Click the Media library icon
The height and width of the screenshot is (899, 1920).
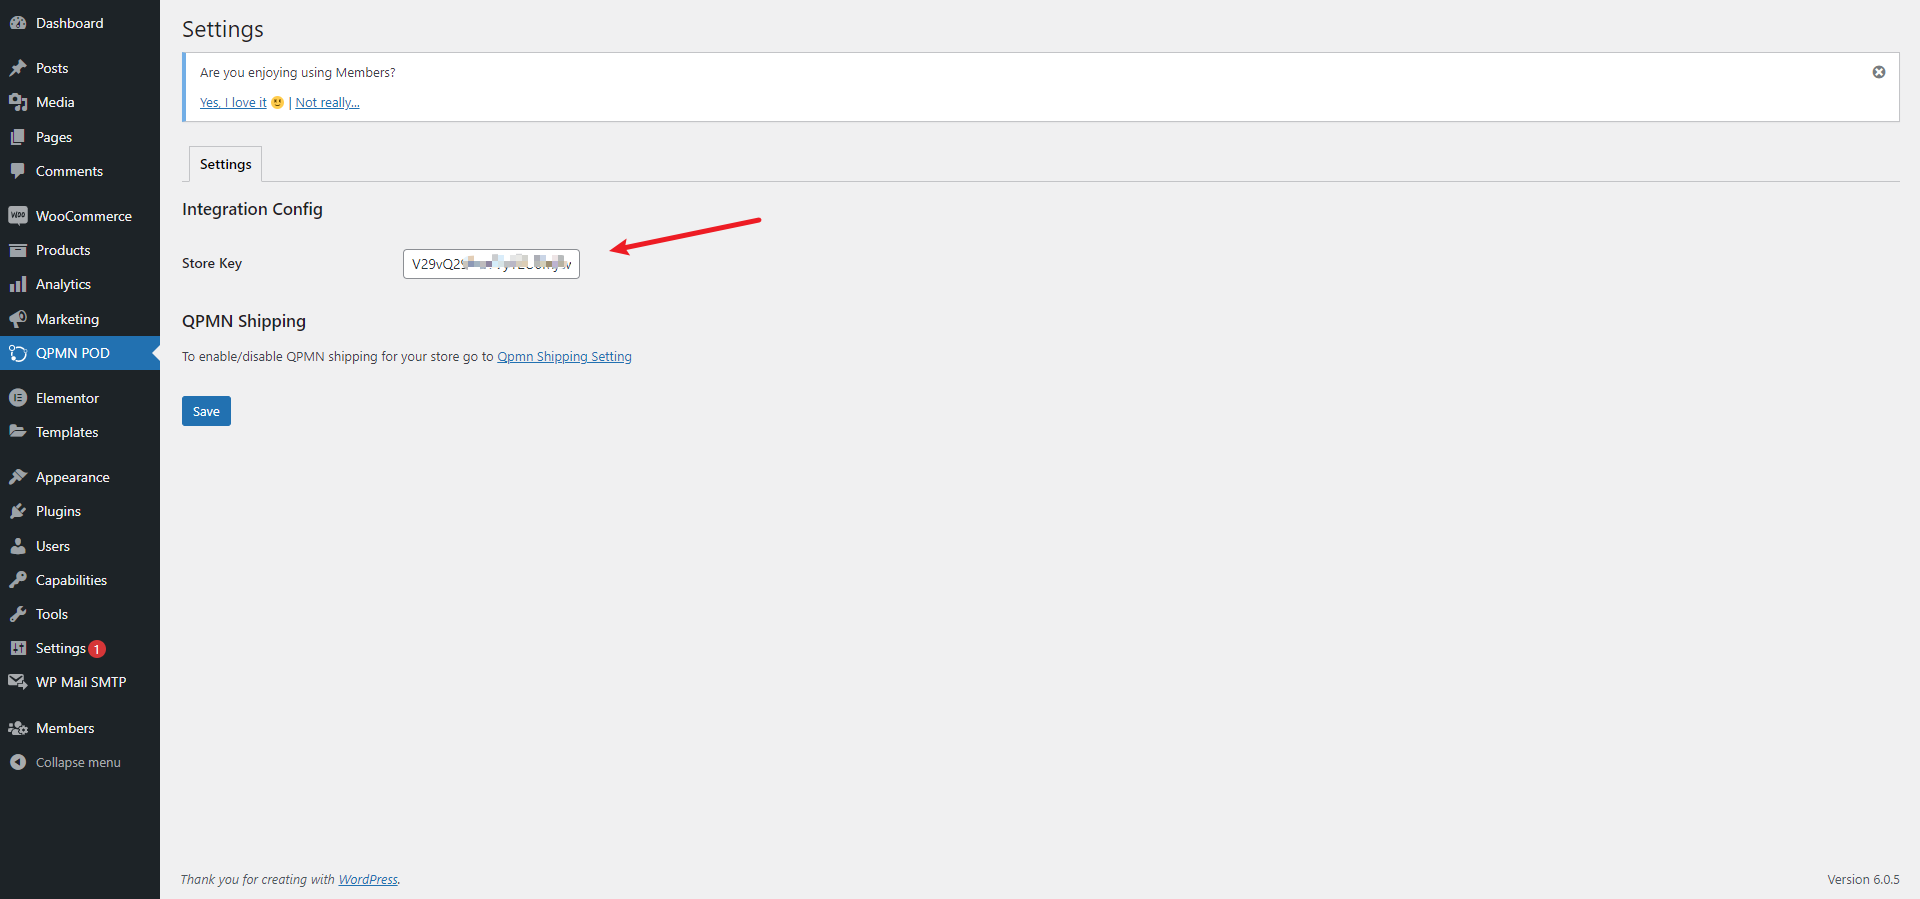click(x=18, y=102)
